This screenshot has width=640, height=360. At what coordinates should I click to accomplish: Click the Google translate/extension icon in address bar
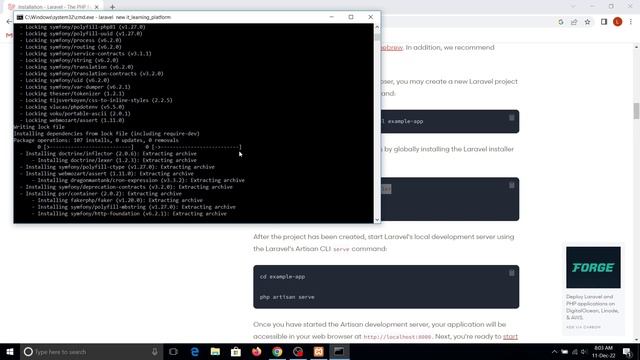coord(561,22)
